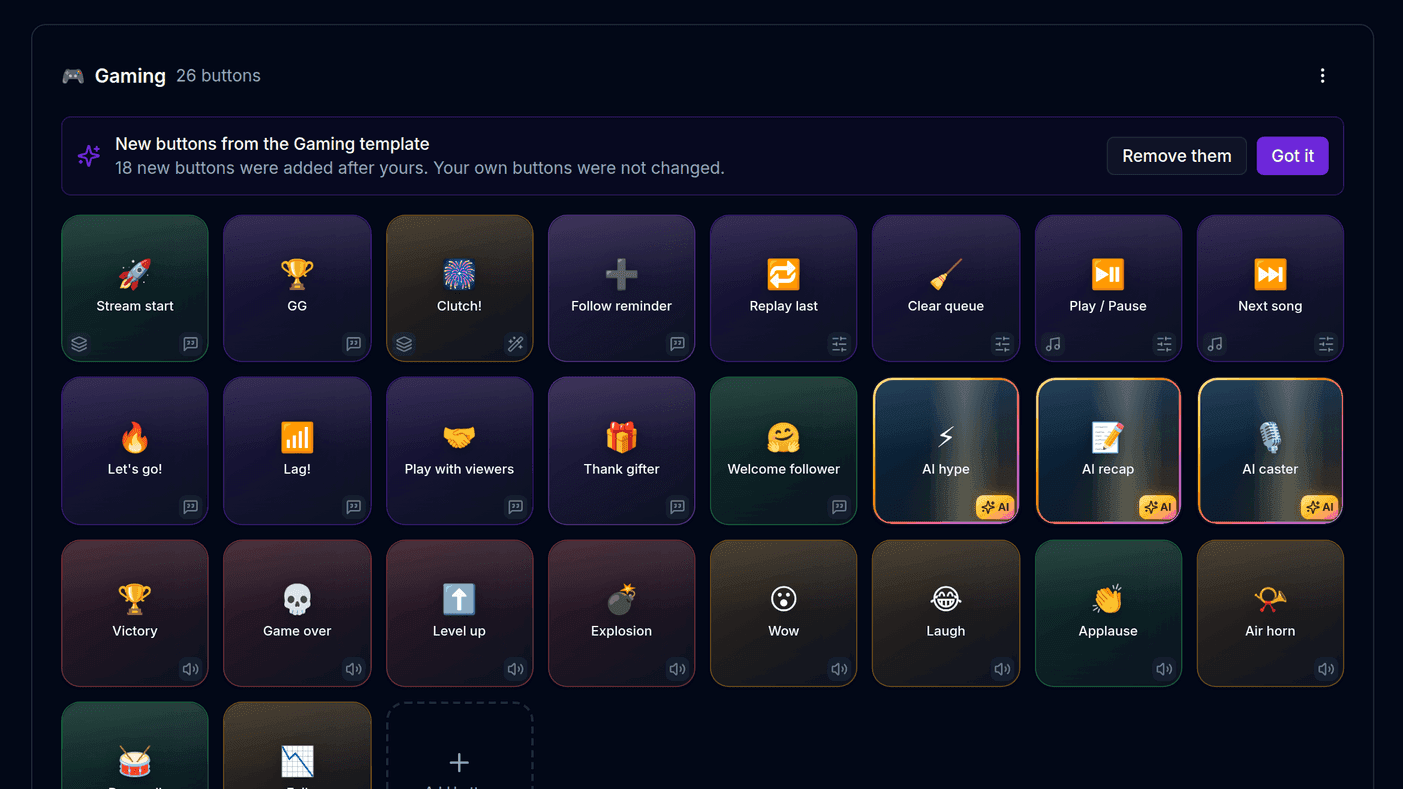Click the drum emoji tile in the last row
Screen dimensions: 1403x789
[135, 746]
